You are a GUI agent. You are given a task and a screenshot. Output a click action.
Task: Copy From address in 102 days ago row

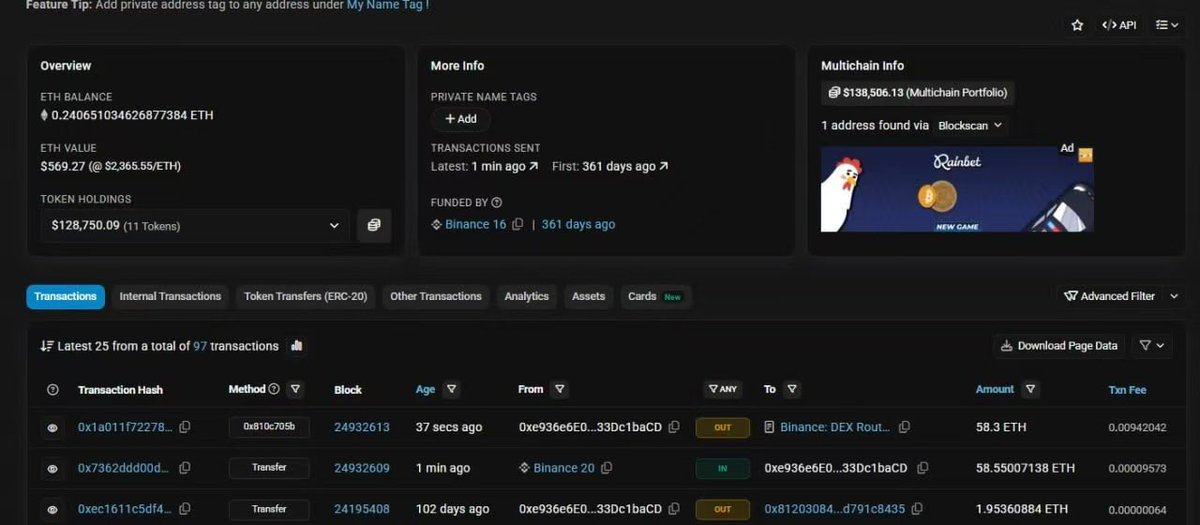click(674, 509)
